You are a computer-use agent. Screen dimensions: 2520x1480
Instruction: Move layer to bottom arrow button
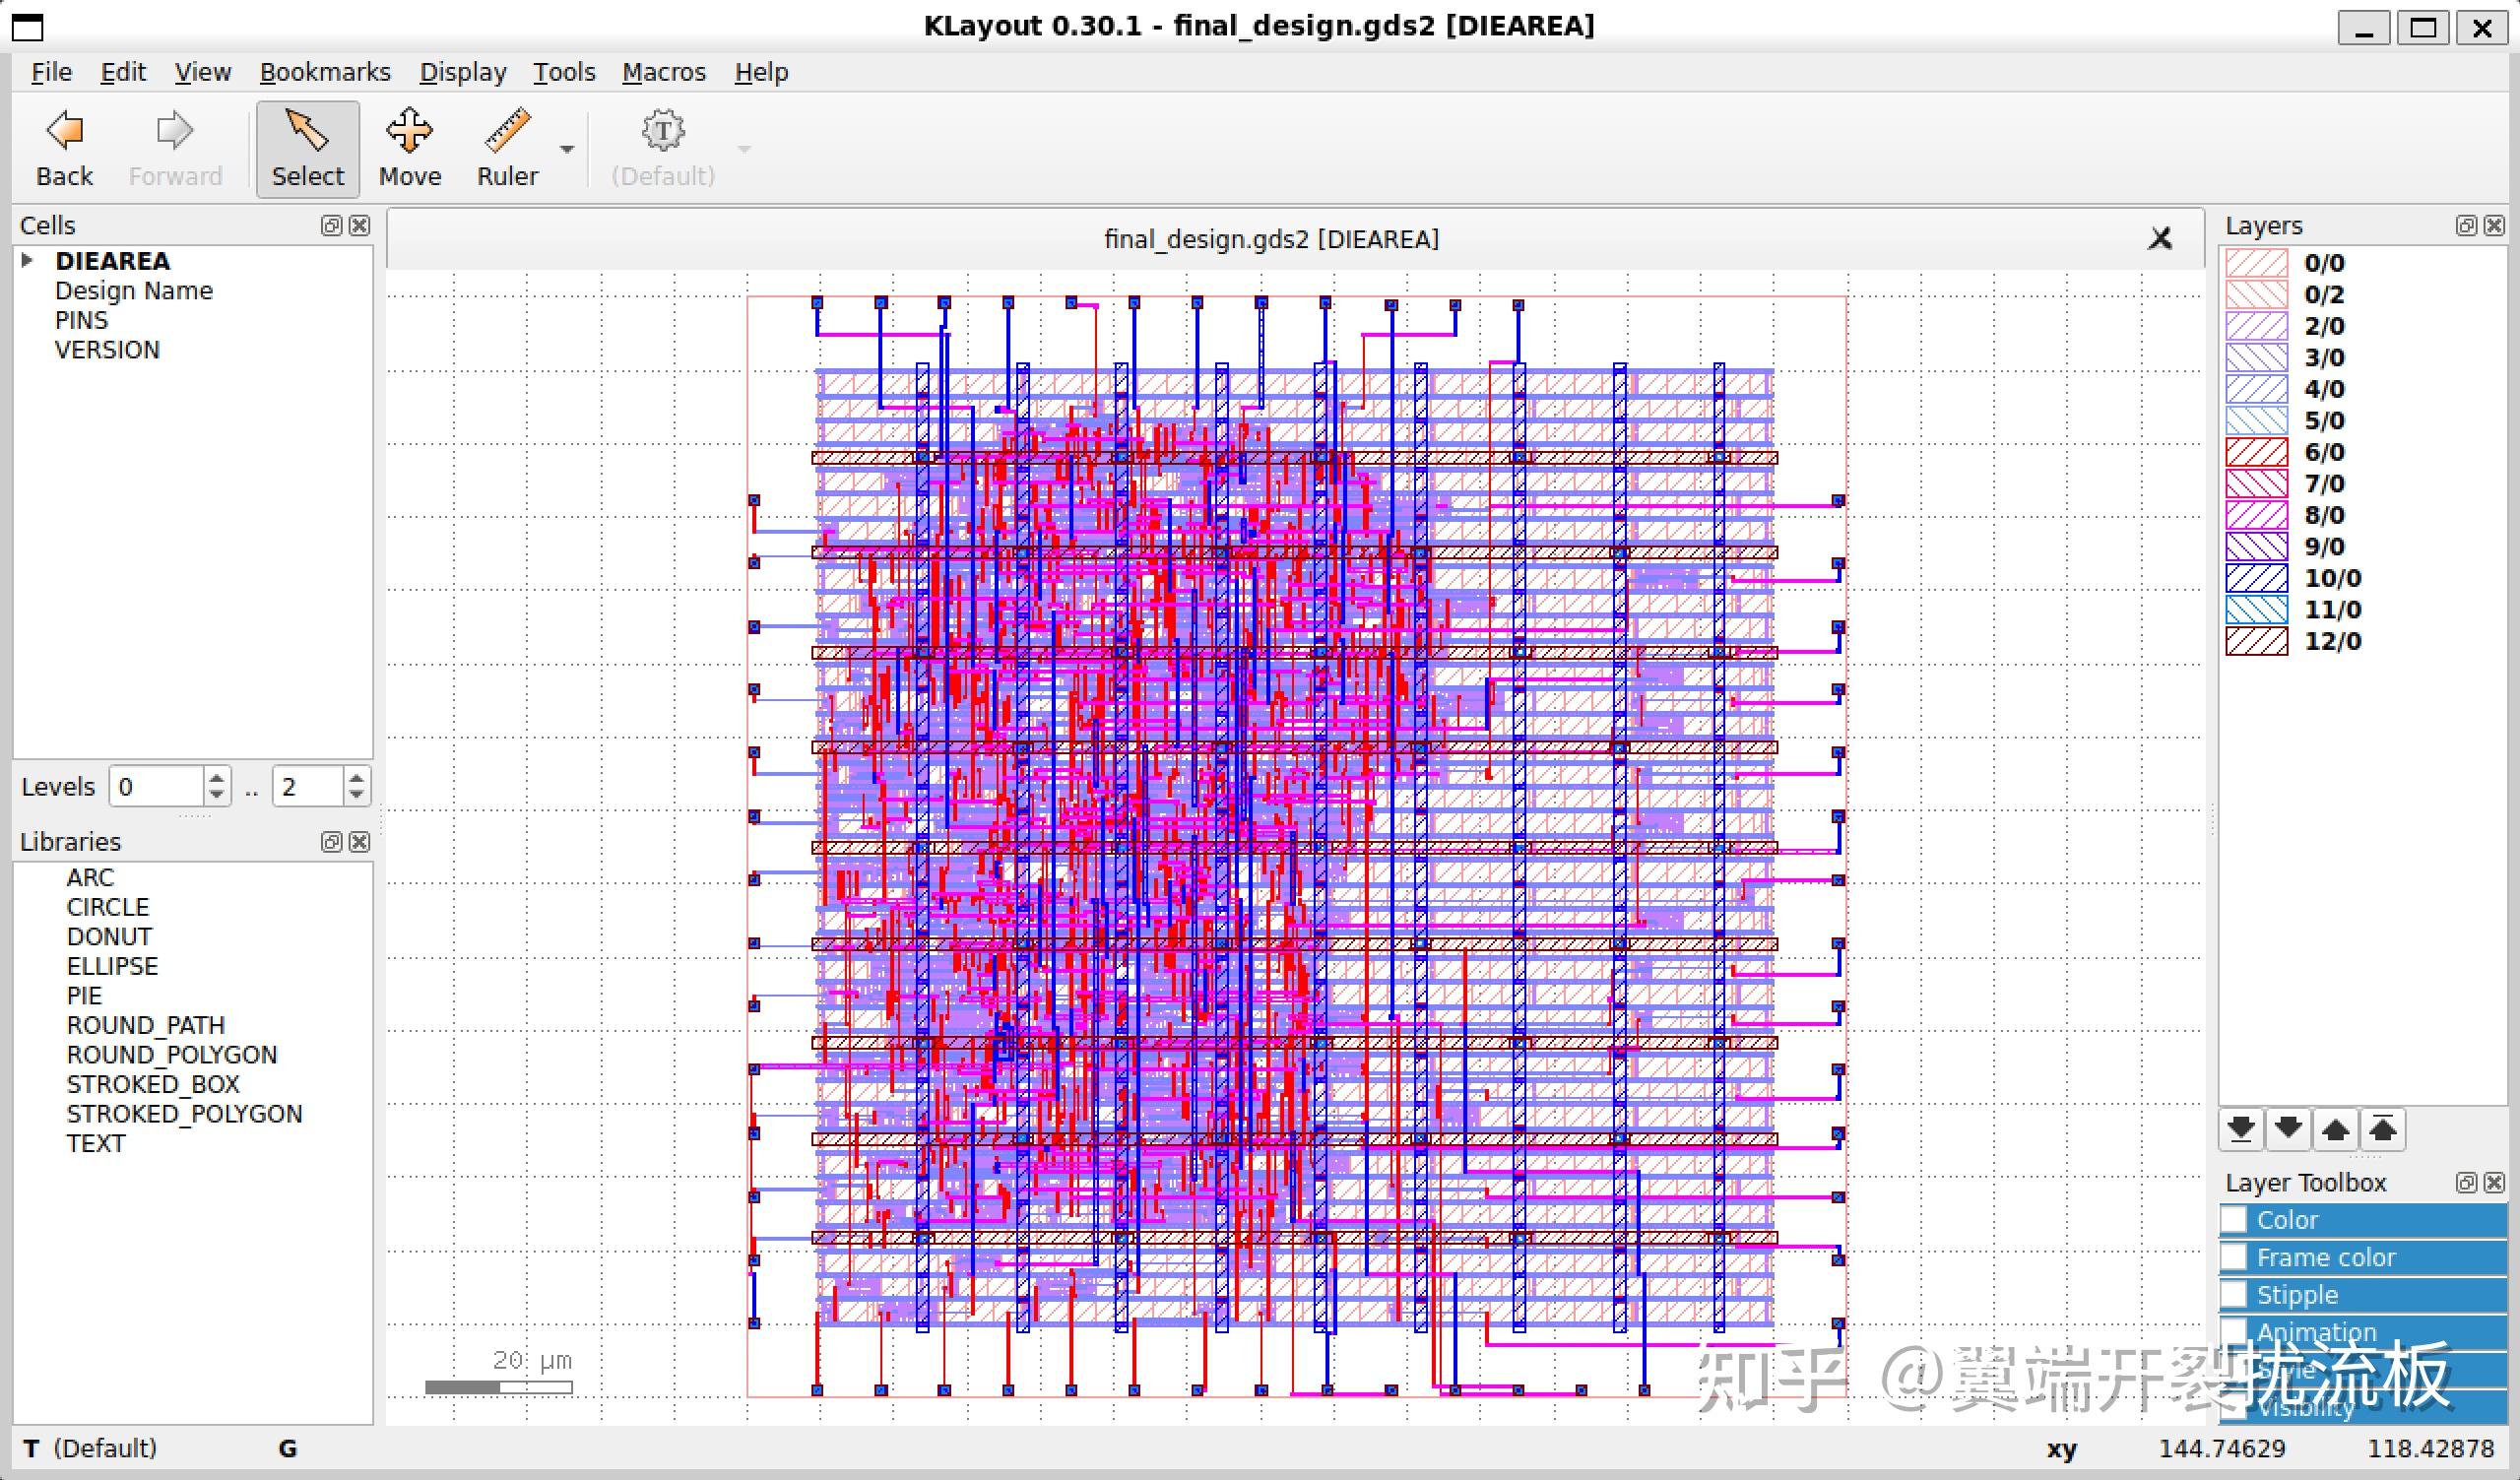tap(2240, 1130)
